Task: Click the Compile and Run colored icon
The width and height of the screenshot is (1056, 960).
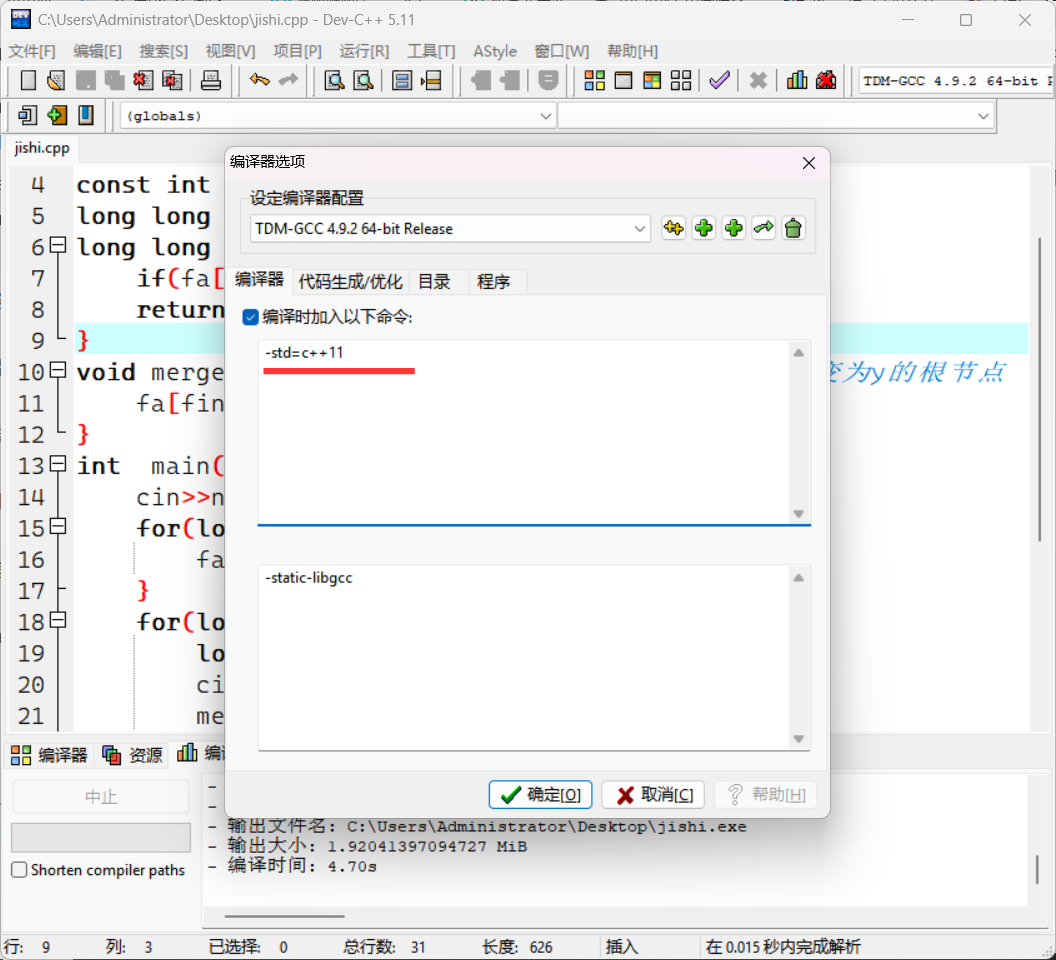Action: pos(652,81)
